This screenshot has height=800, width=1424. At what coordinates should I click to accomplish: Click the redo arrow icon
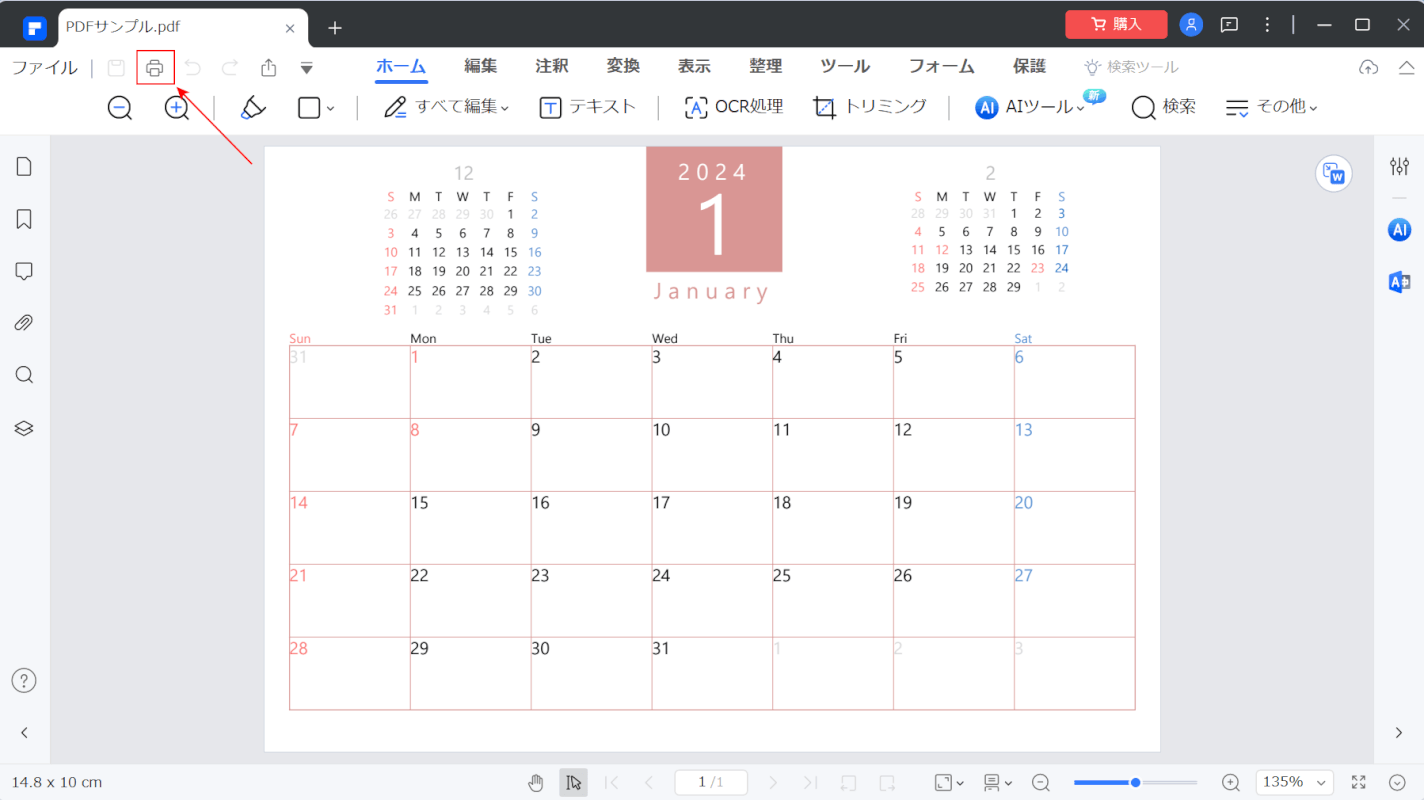[230, 68]
